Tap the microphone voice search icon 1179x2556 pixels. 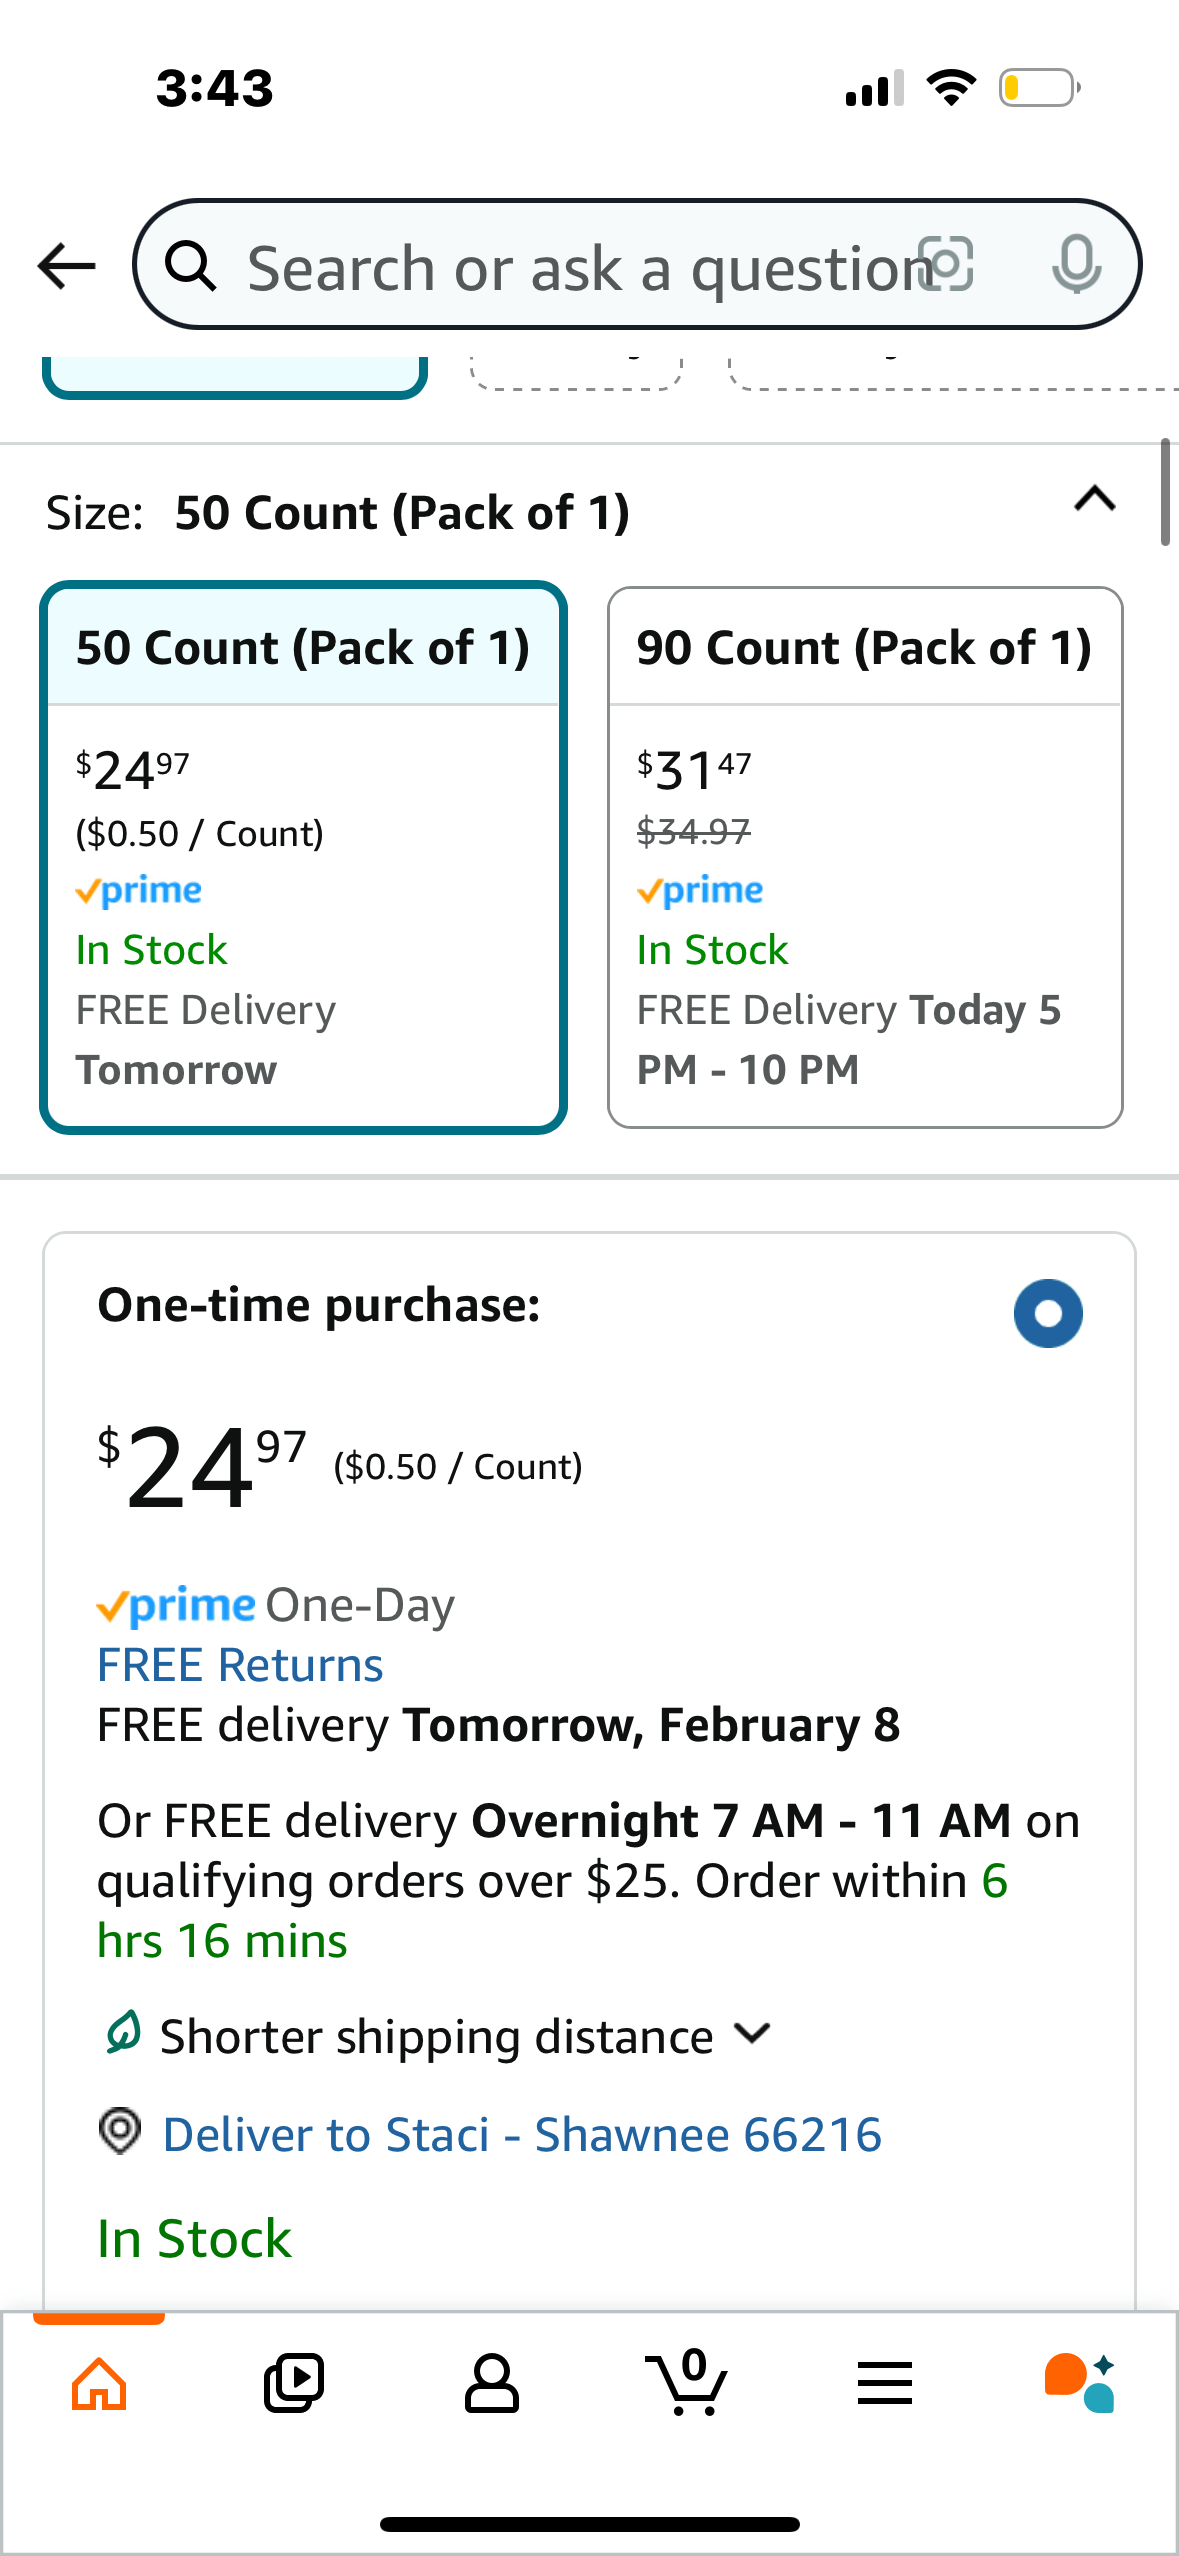point(1077,265)
